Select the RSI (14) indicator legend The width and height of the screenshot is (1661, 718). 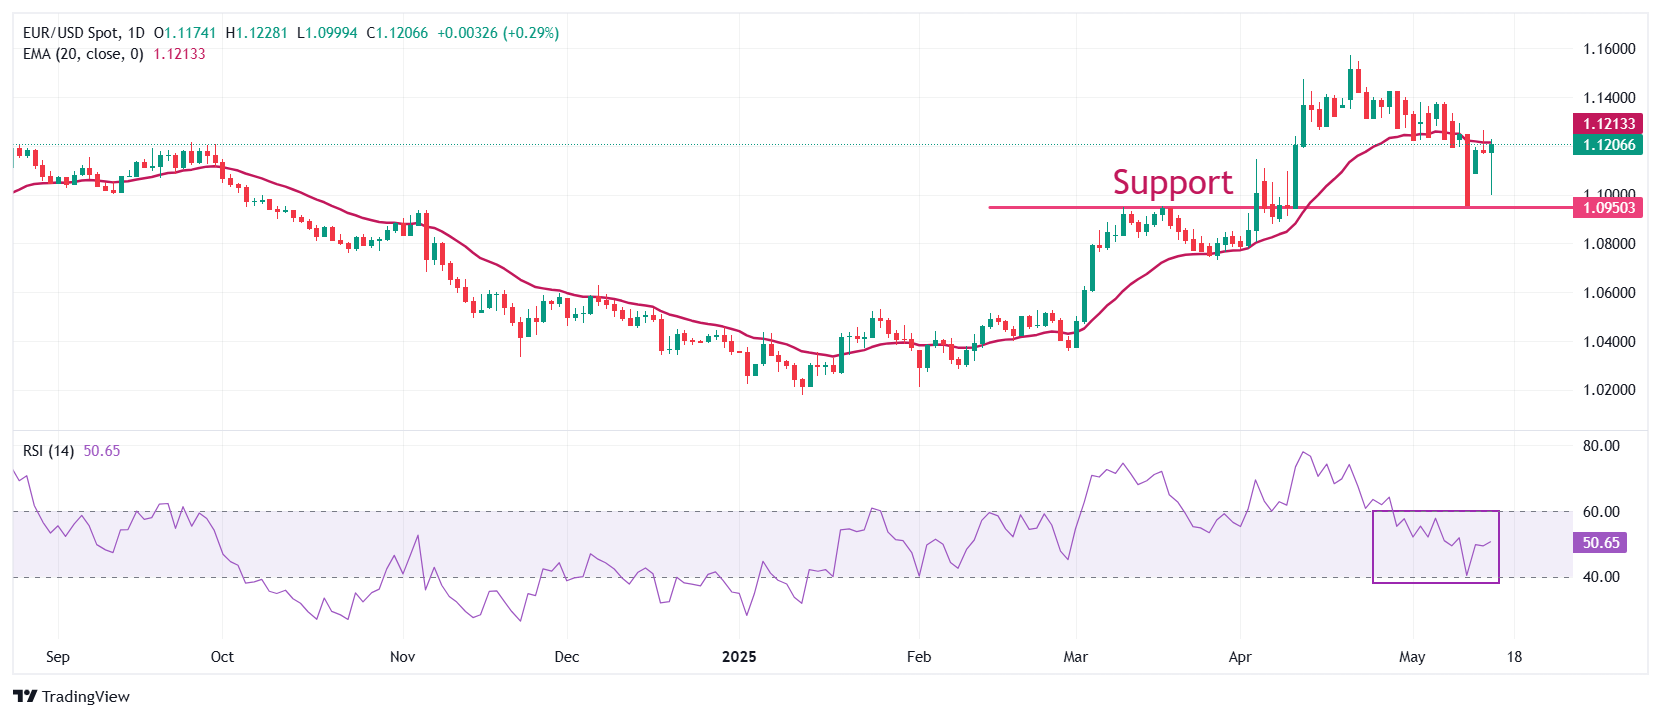click(48, 451)
